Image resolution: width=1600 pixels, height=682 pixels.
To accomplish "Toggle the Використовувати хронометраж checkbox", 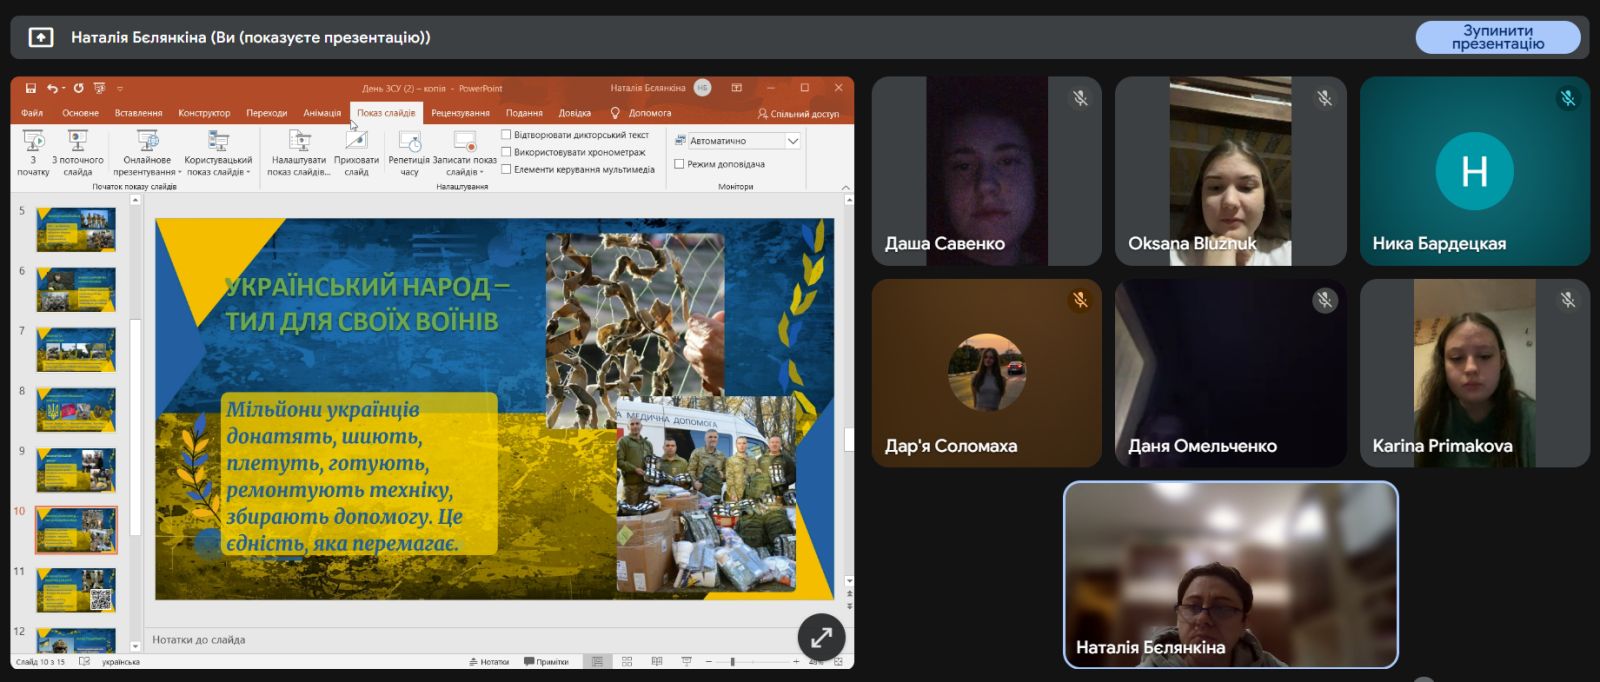I will (x=506, y=152).
